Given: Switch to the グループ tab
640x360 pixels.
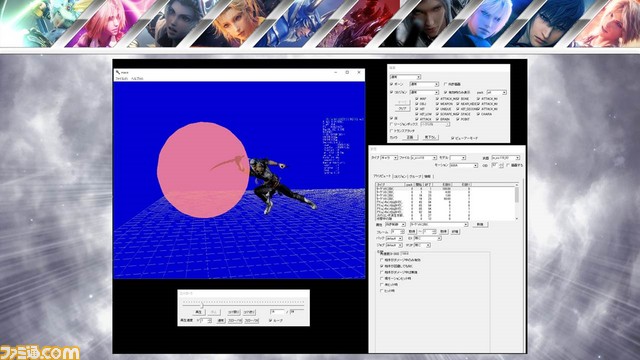Looking at the screenshot, I should point(415,177).
